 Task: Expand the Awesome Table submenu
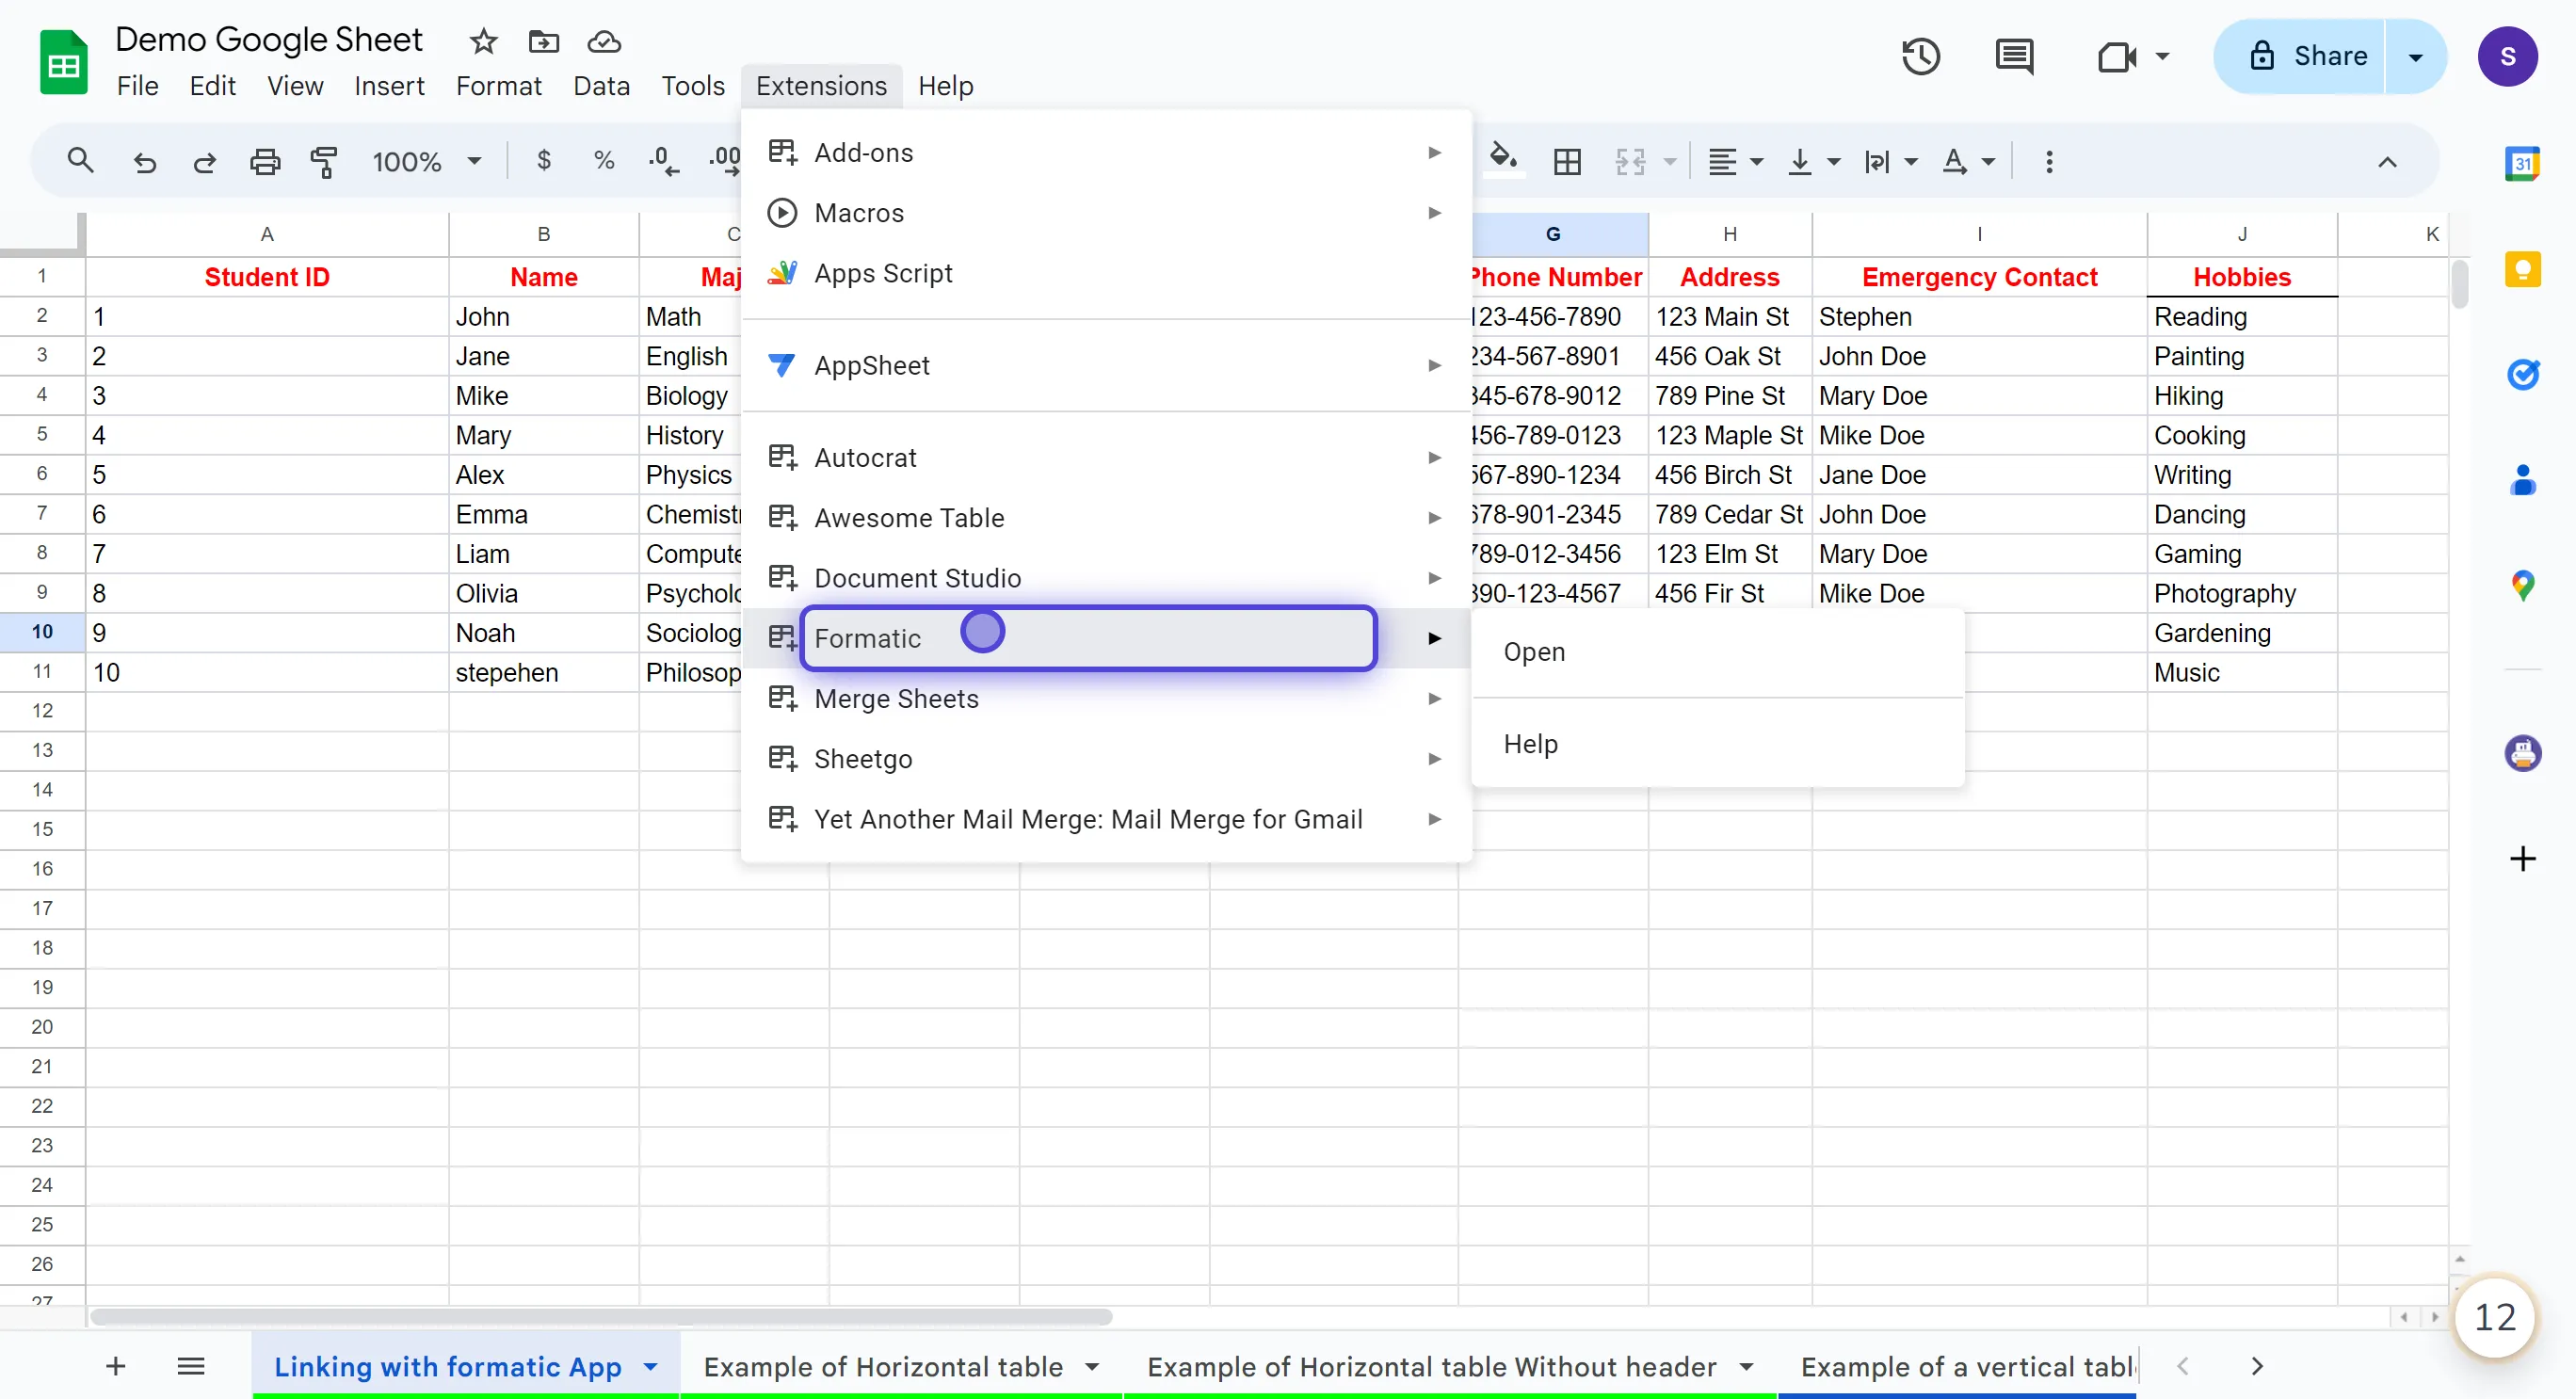click(1435, 518)
